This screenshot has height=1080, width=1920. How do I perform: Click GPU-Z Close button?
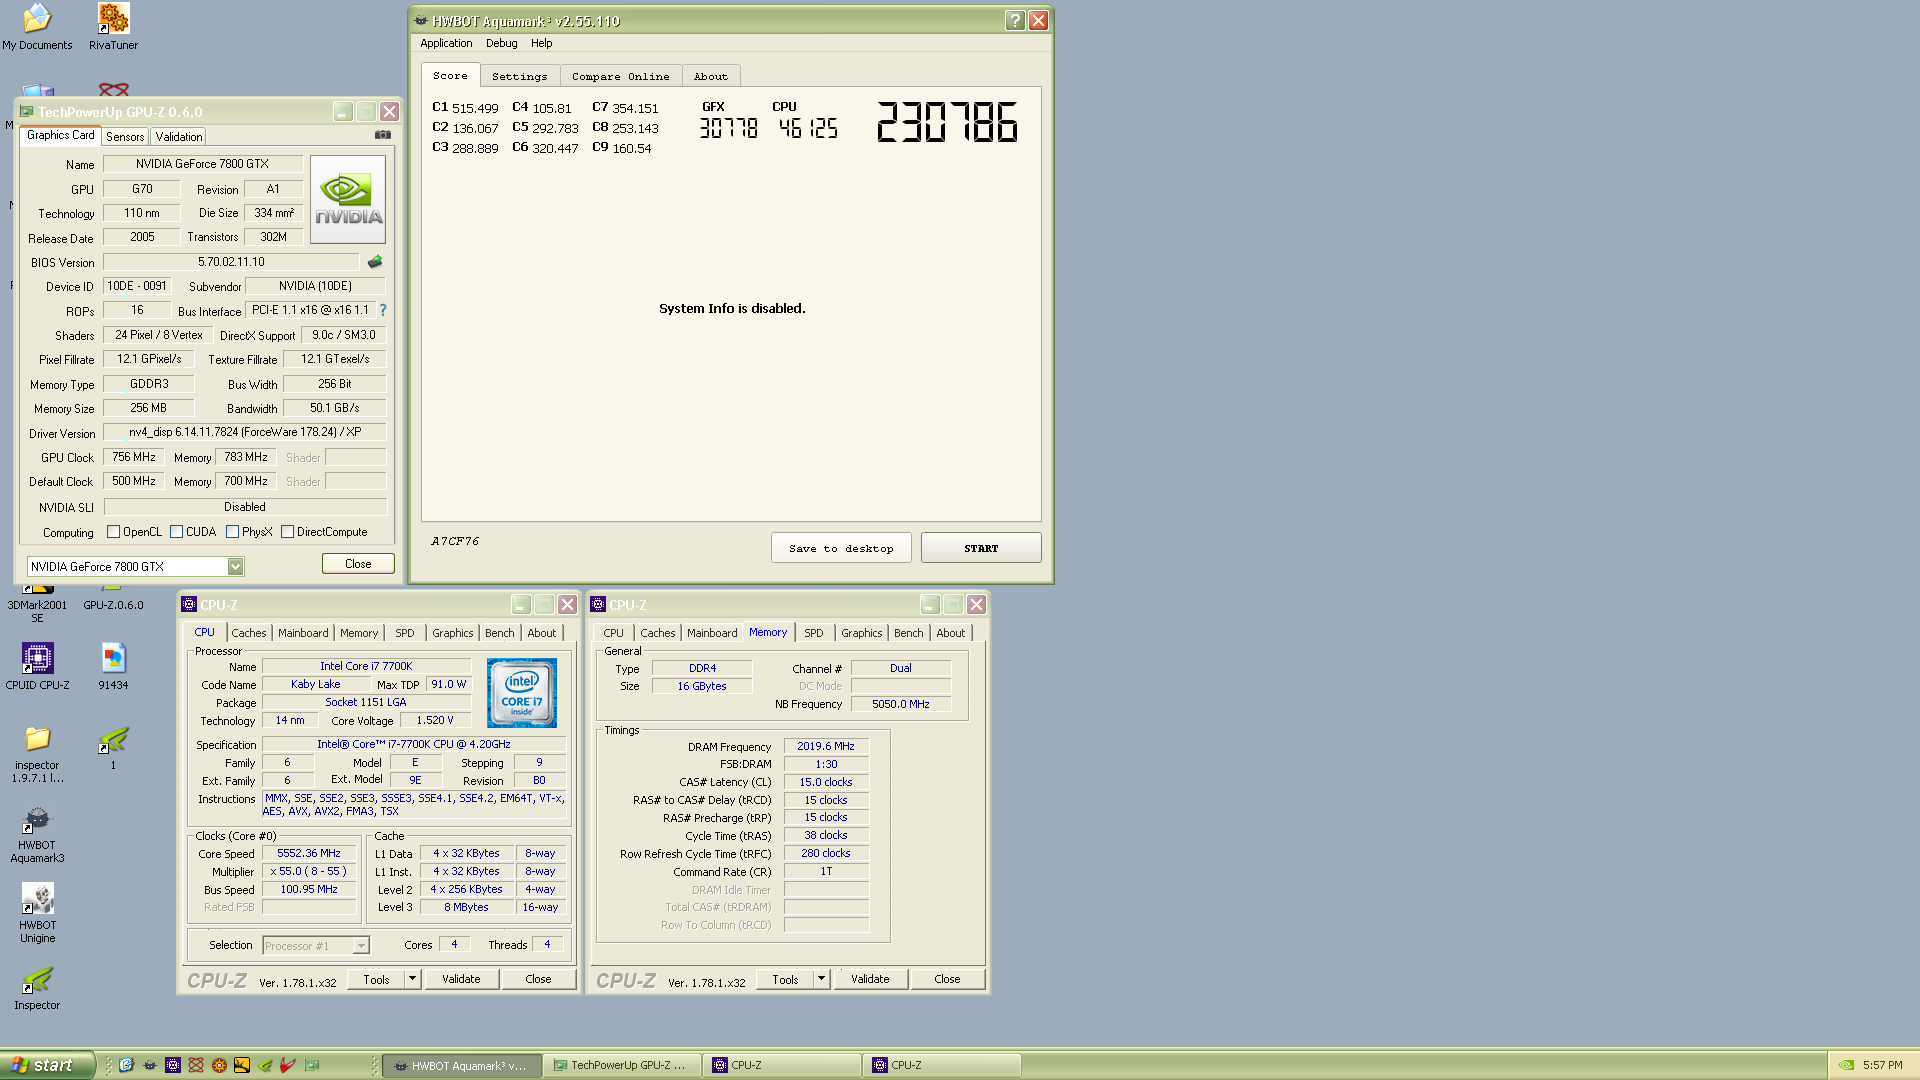(x=358, y=564)
